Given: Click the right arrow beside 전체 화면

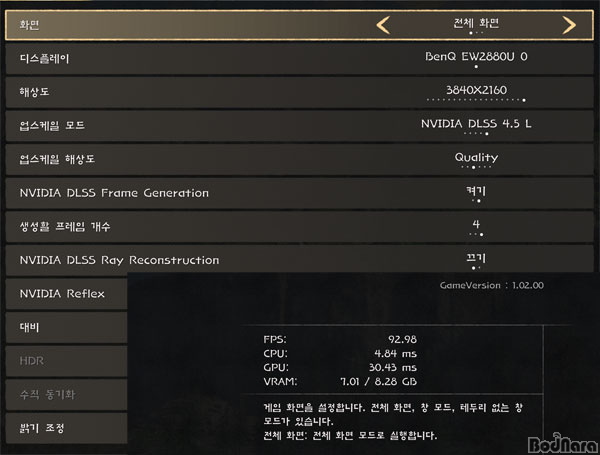Looking at the screenshot, I should (x=569, y=24).
